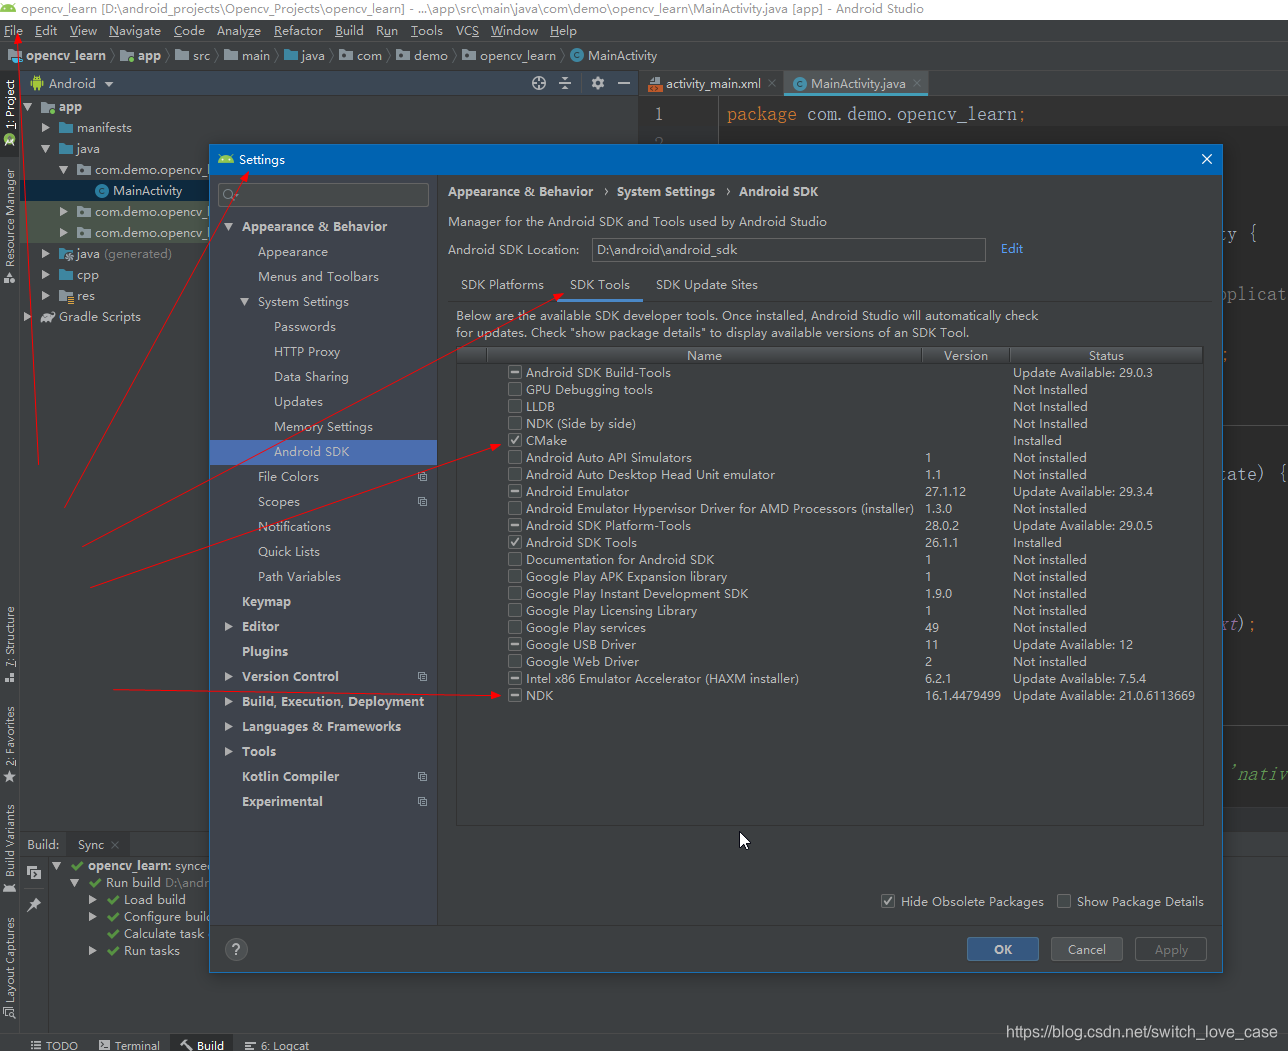
Task: Click the Cancel button in Settings
Action: tap(1087, 950)
